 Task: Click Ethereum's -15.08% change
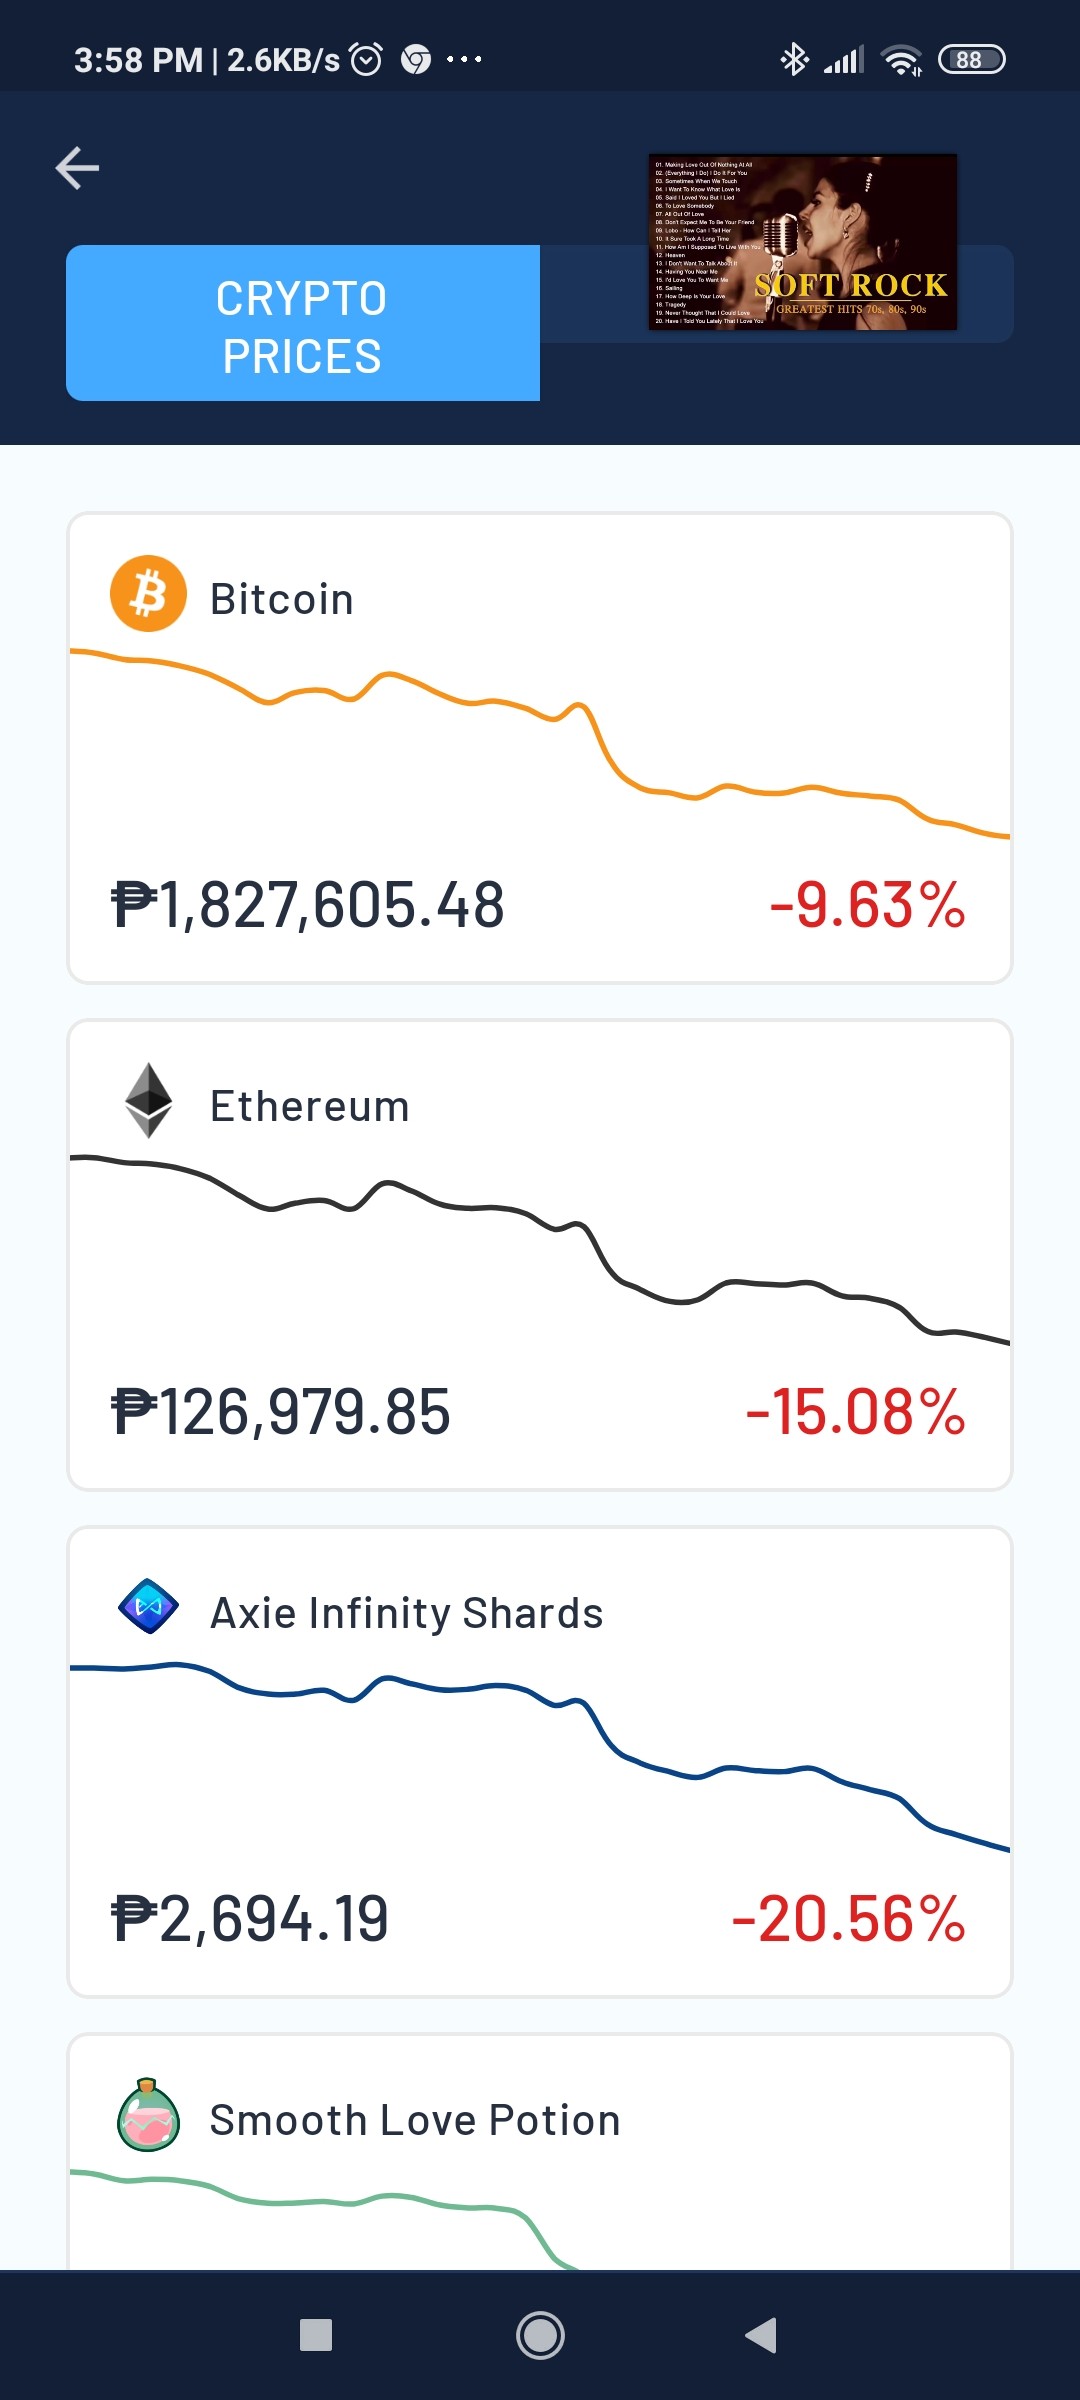pos(855,1412)
